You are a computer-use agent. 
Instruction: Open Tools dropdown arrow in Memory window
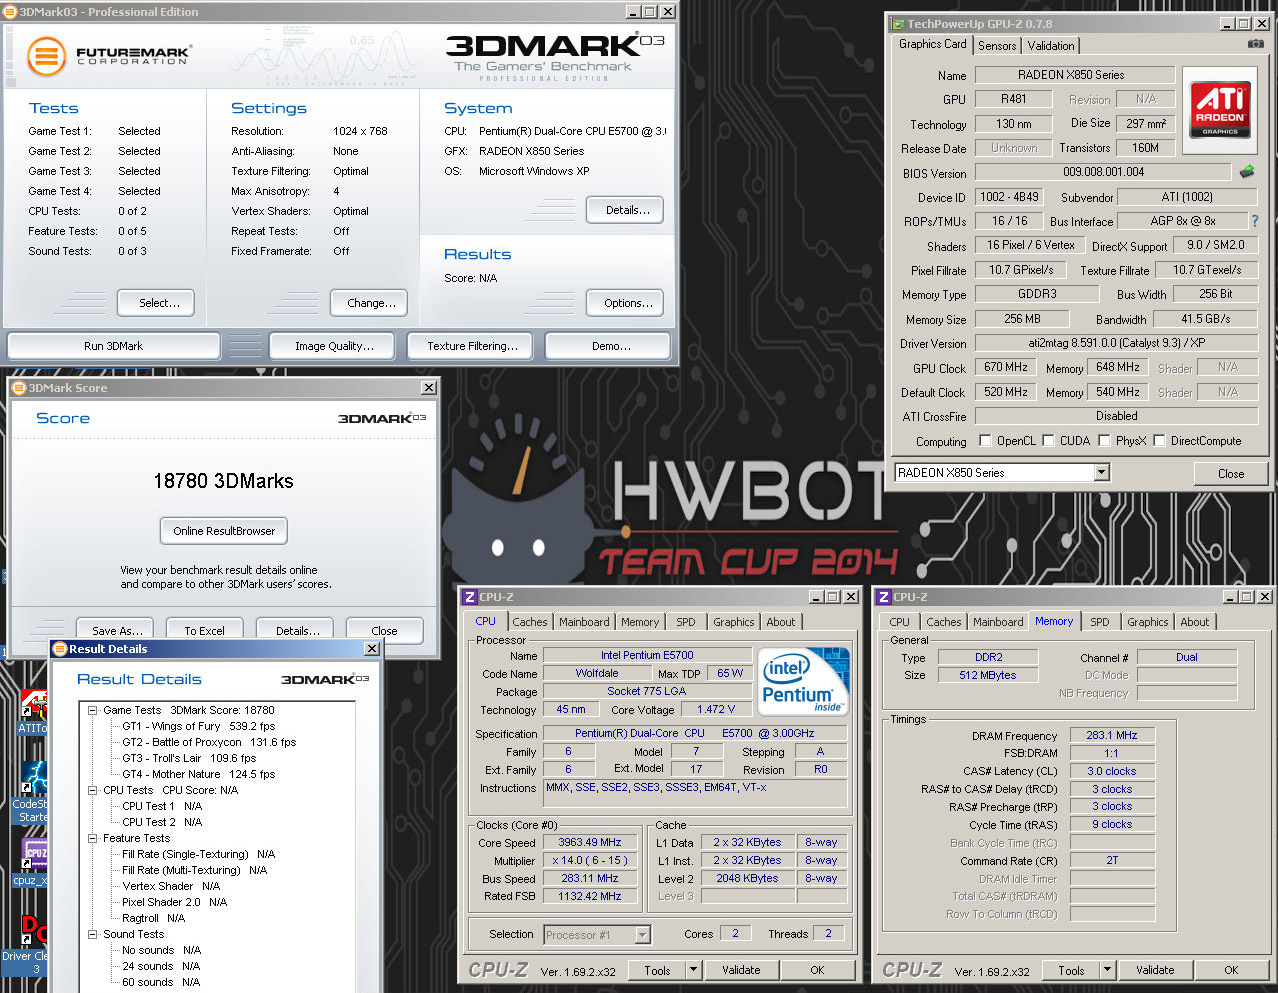(1107, 970)
